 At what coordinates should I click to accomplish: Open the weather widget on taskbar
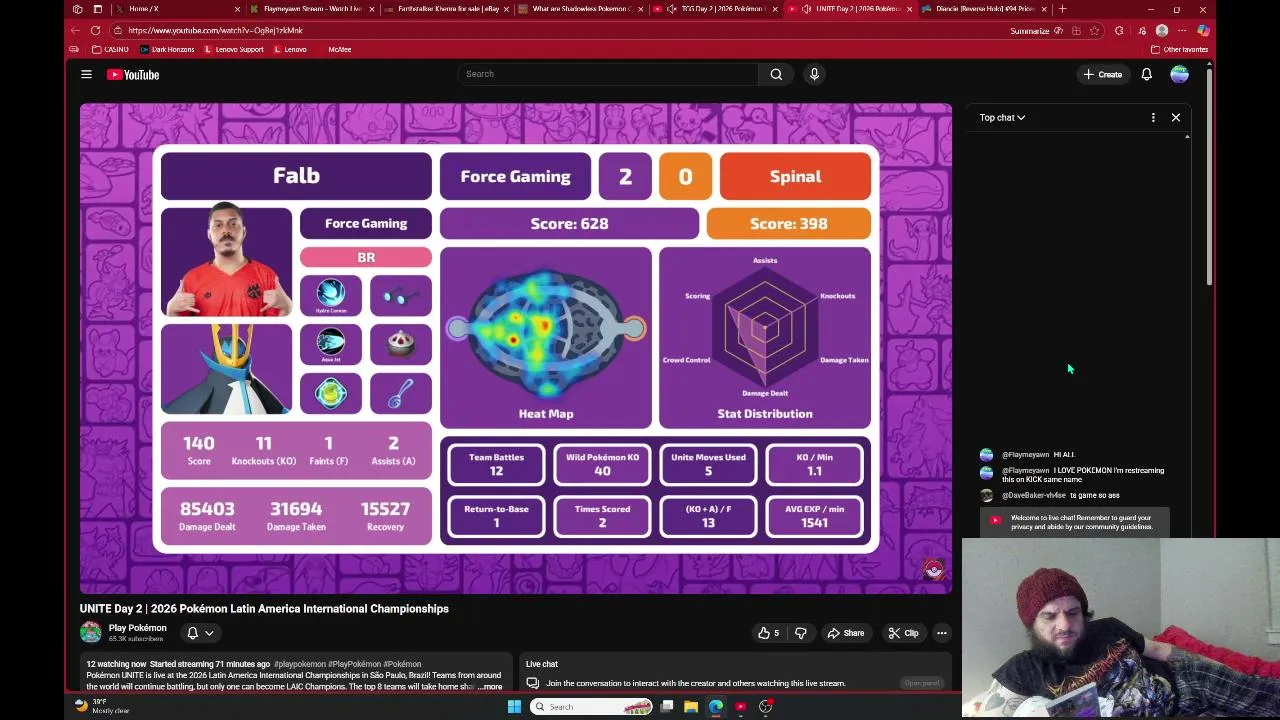(104, 707)
